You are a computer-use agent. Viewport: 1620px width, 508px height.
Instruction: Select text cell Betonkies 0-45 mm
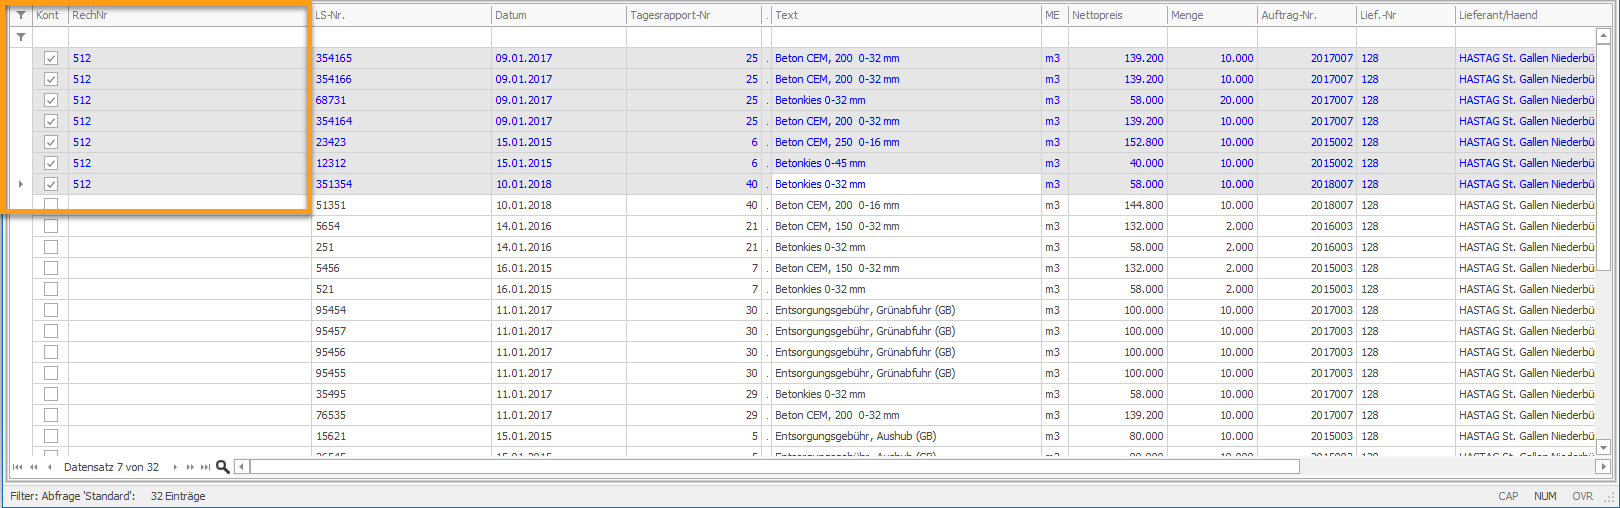[906, 163]
